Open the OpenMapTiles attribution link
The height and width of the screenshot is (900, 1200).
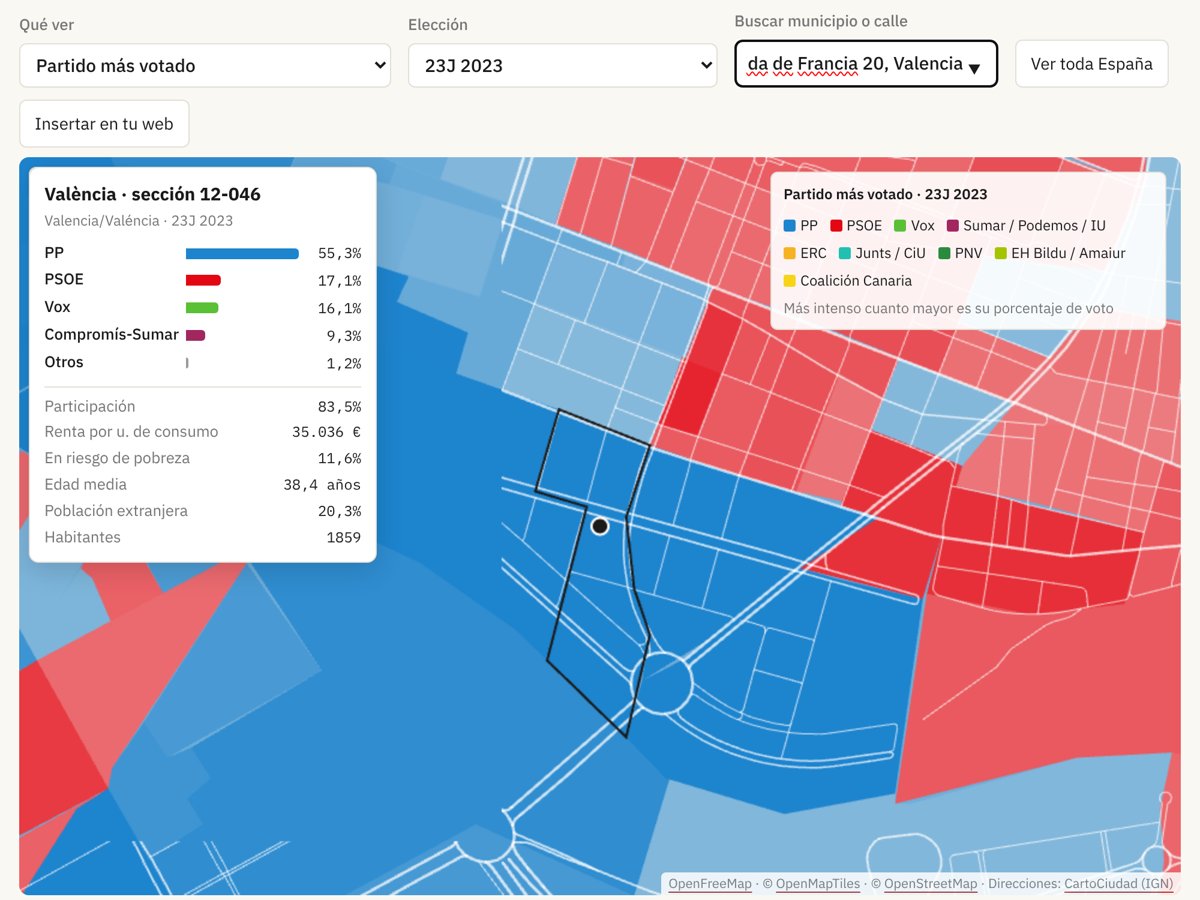pos(818,883)
